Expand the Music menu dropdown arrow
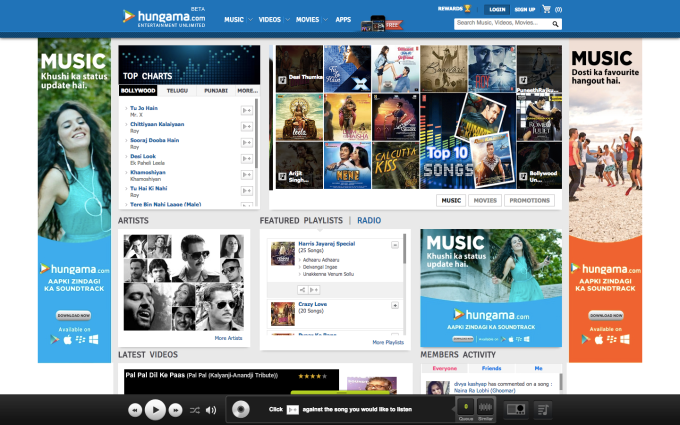The image size is (680, 425). click(x=250, y=20)
